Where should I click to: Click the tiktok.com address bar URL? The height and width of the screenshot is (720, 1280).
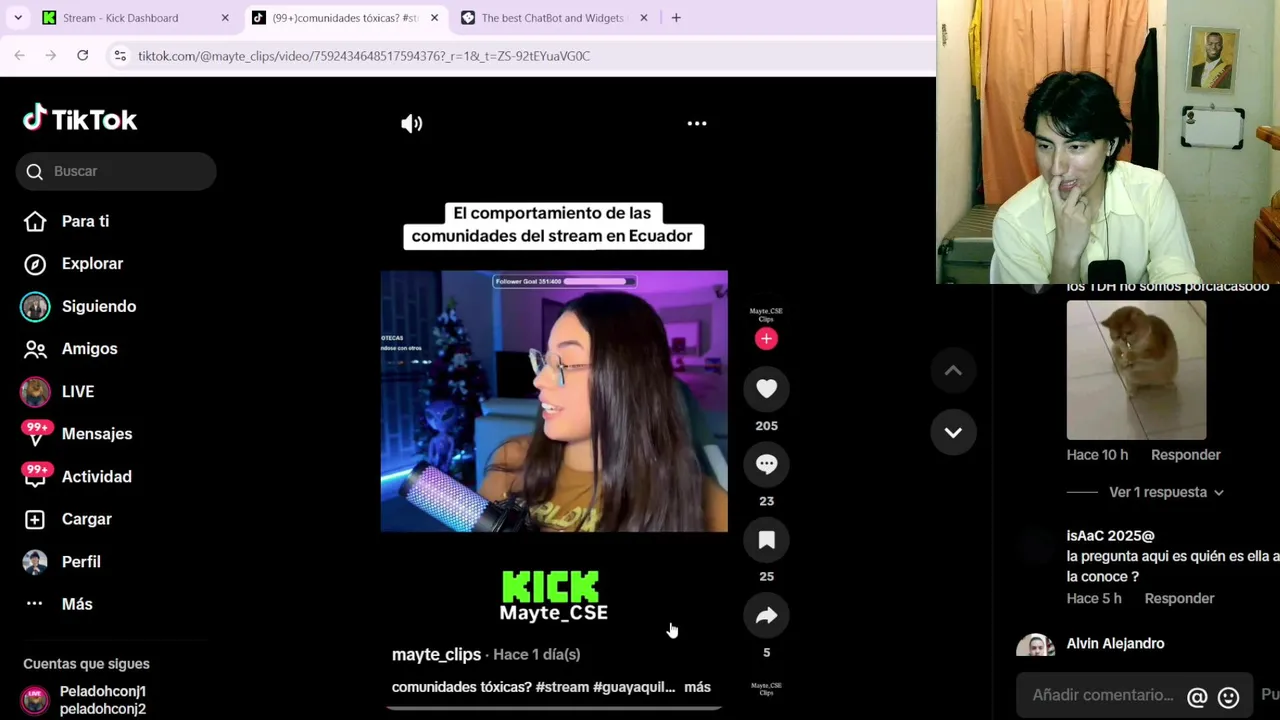(x=364, y=56)
